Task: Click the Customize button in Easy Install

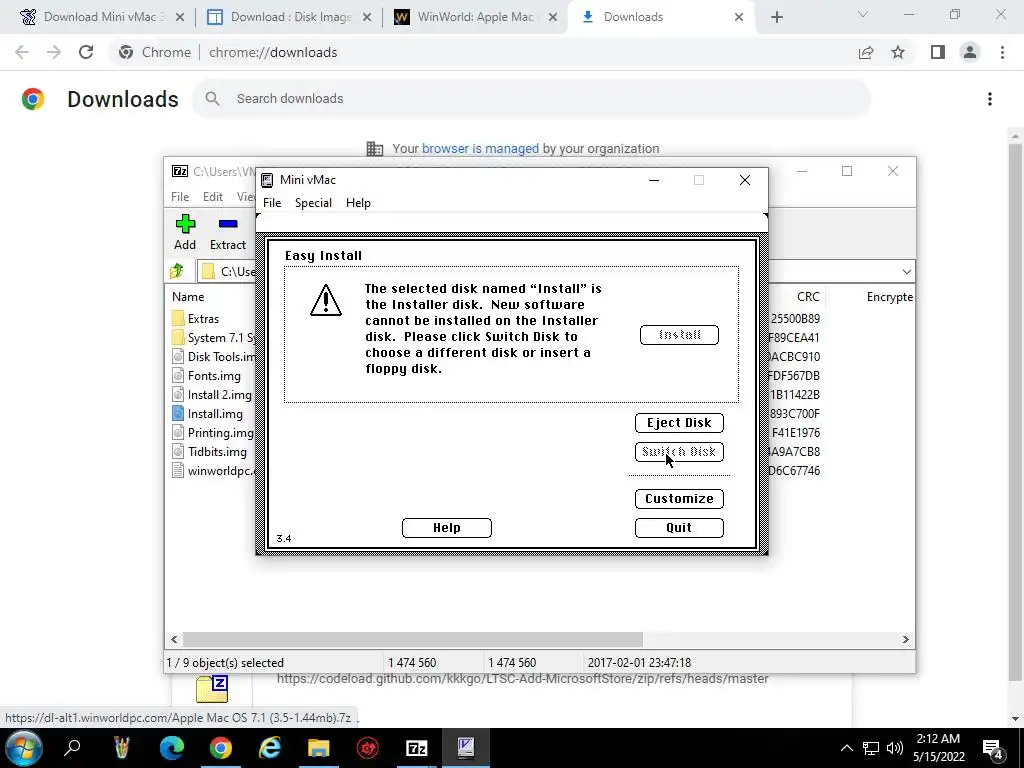Action: [679, 499]
